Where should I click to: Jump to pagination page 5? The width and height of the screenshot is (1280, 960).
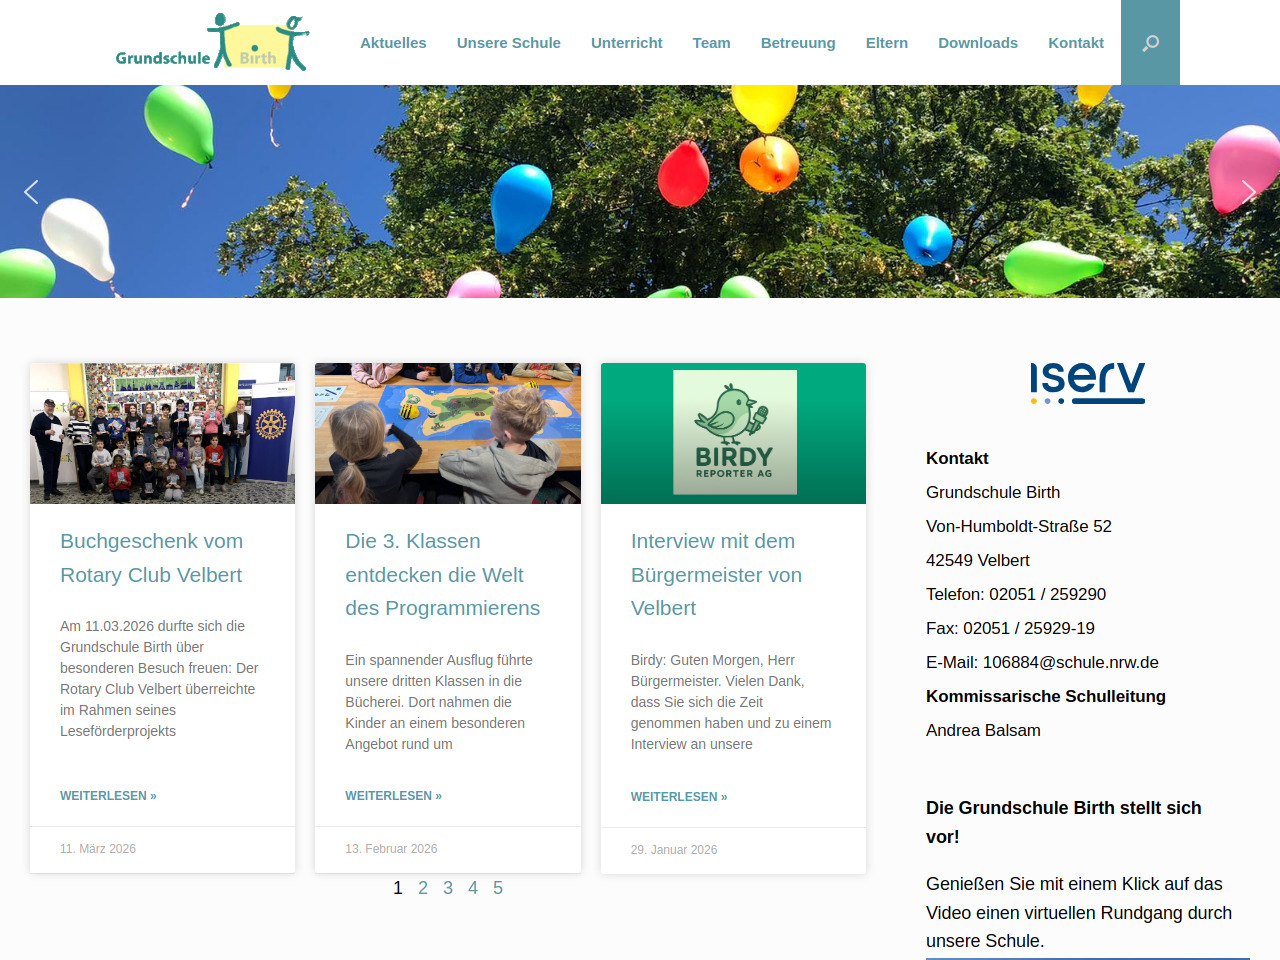pos(498,888)
